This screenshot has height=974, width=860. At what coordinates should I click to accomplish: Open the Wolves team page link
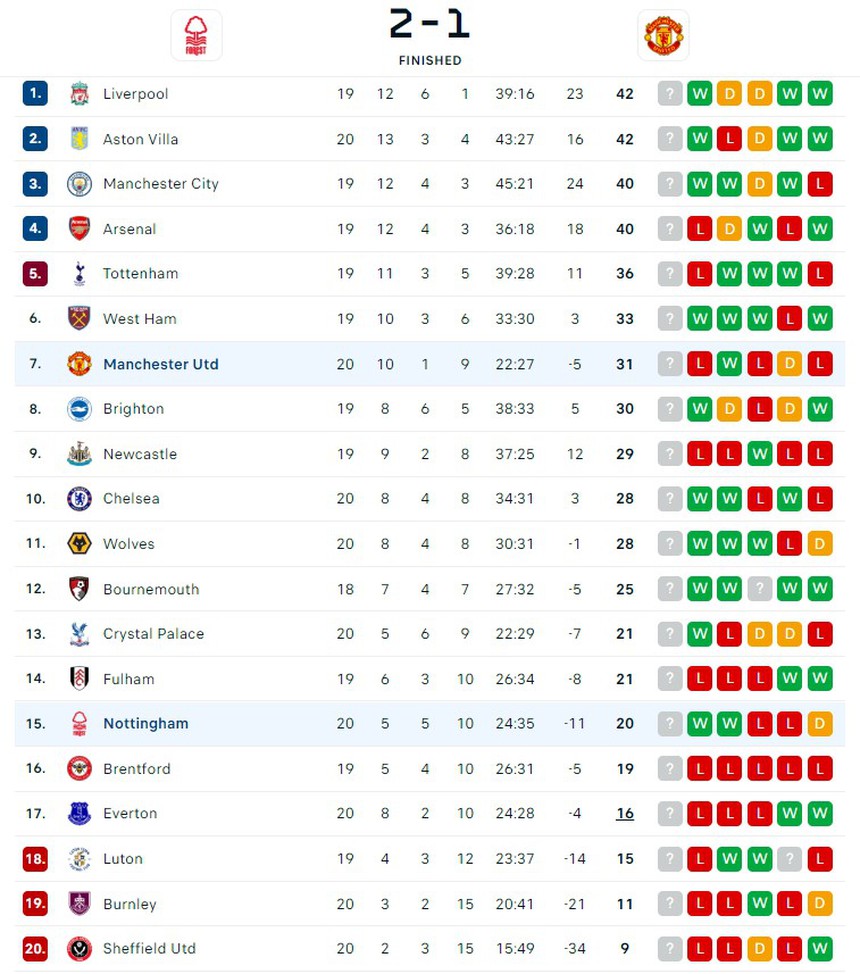[128, 544]
